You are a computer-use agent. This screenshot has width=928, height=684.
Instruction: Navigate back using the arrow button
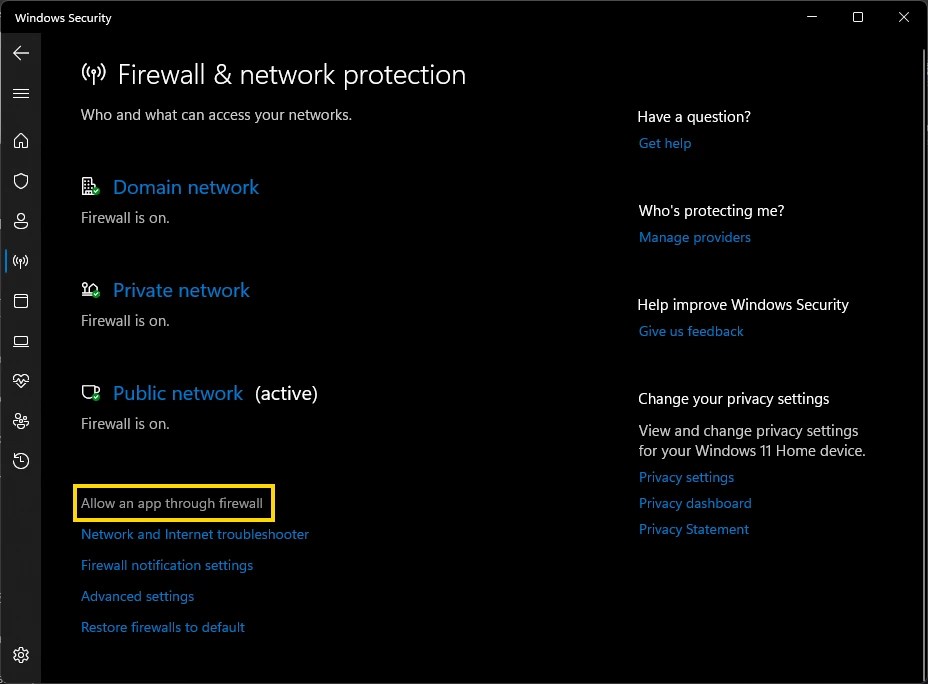(21, 53)
